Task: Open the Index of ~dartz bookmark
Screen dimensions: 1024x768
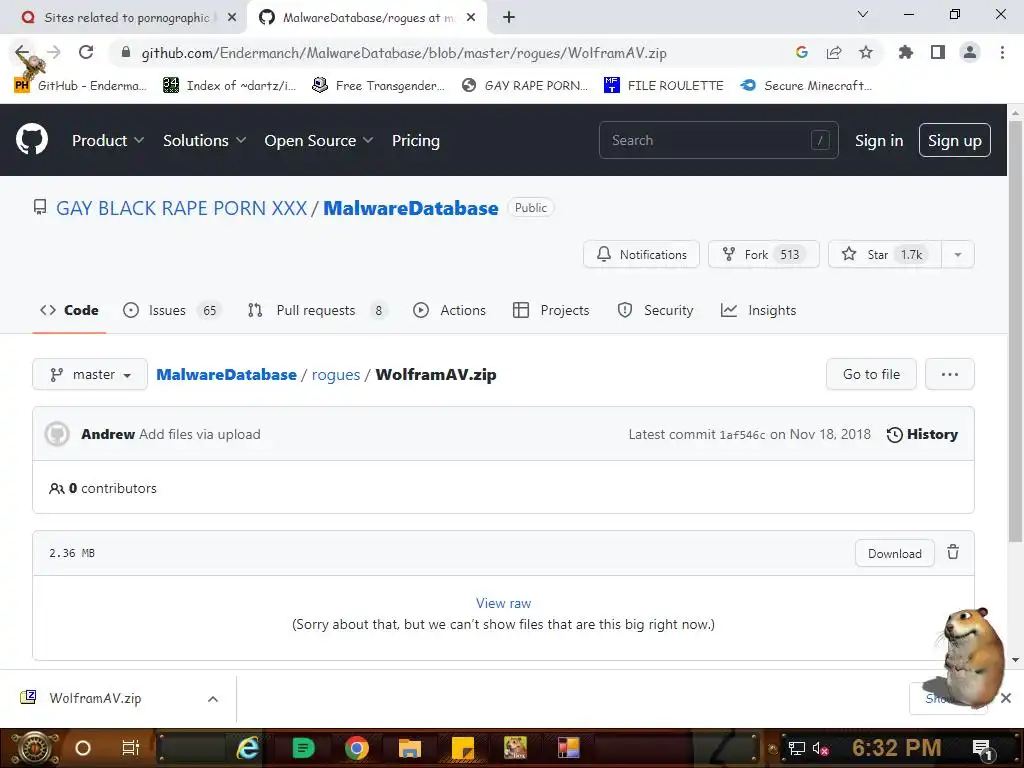Action: point(229,85)
